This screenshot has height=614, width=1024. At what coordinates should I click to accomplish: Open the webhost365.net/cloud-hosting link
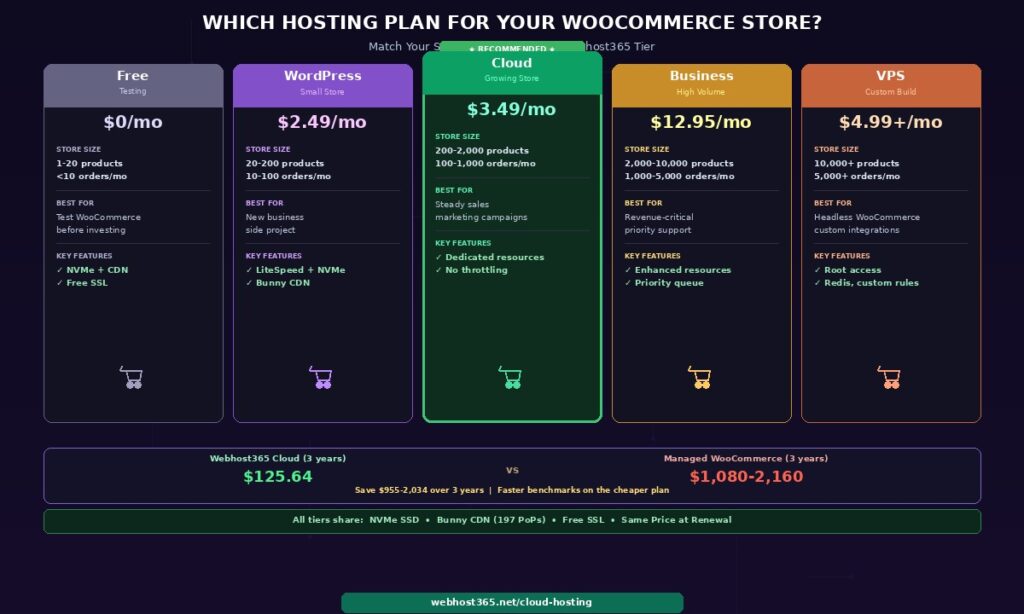click(x=512, y=602)
